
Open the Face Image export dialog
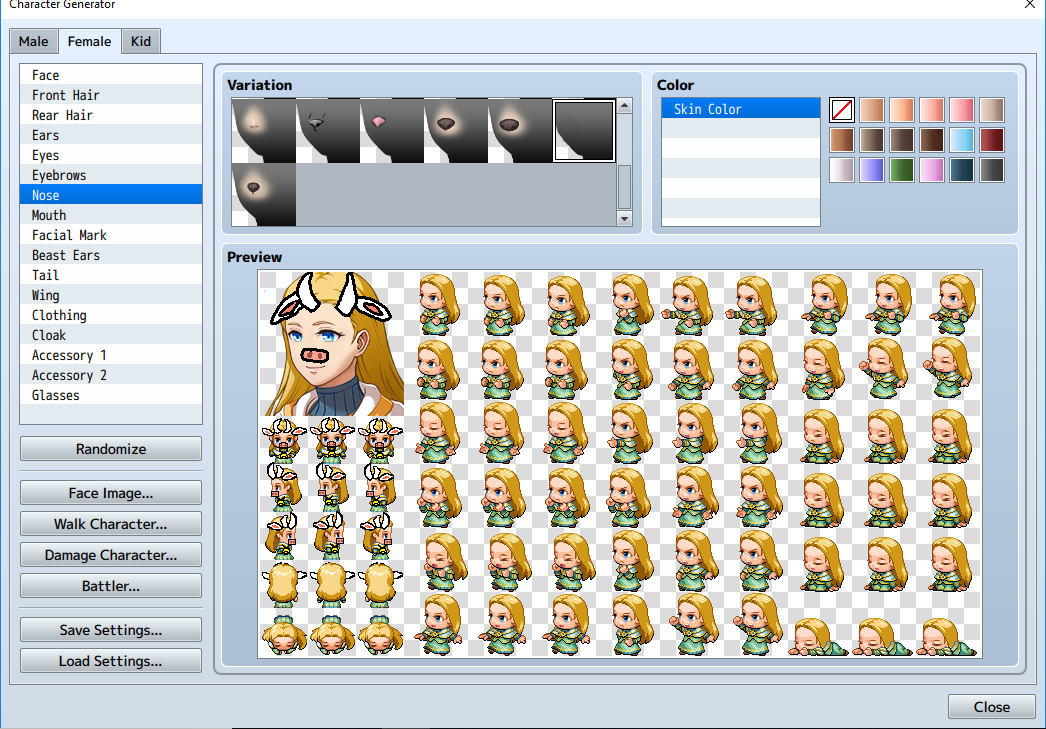tap(111, 493)
